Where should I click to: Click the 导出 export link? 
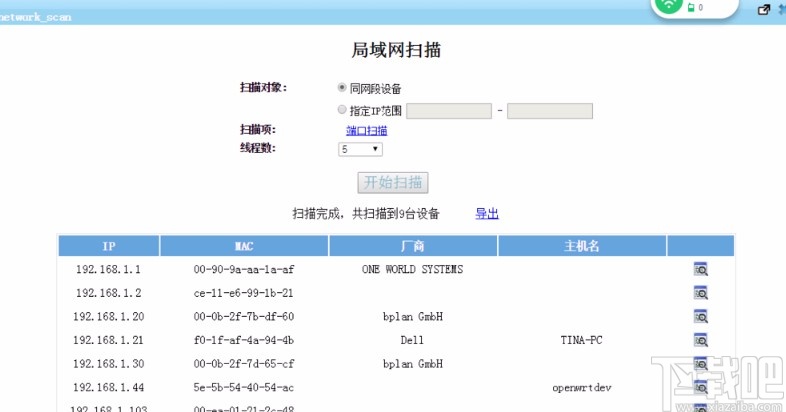click(x=487, y=214)
